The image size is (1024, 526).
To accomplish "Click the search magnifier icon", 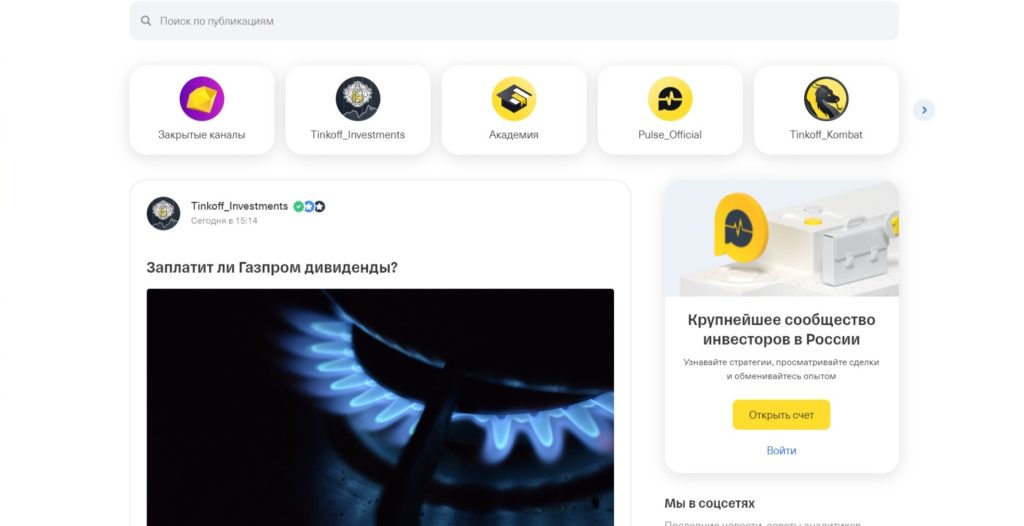I will [146, 21].
